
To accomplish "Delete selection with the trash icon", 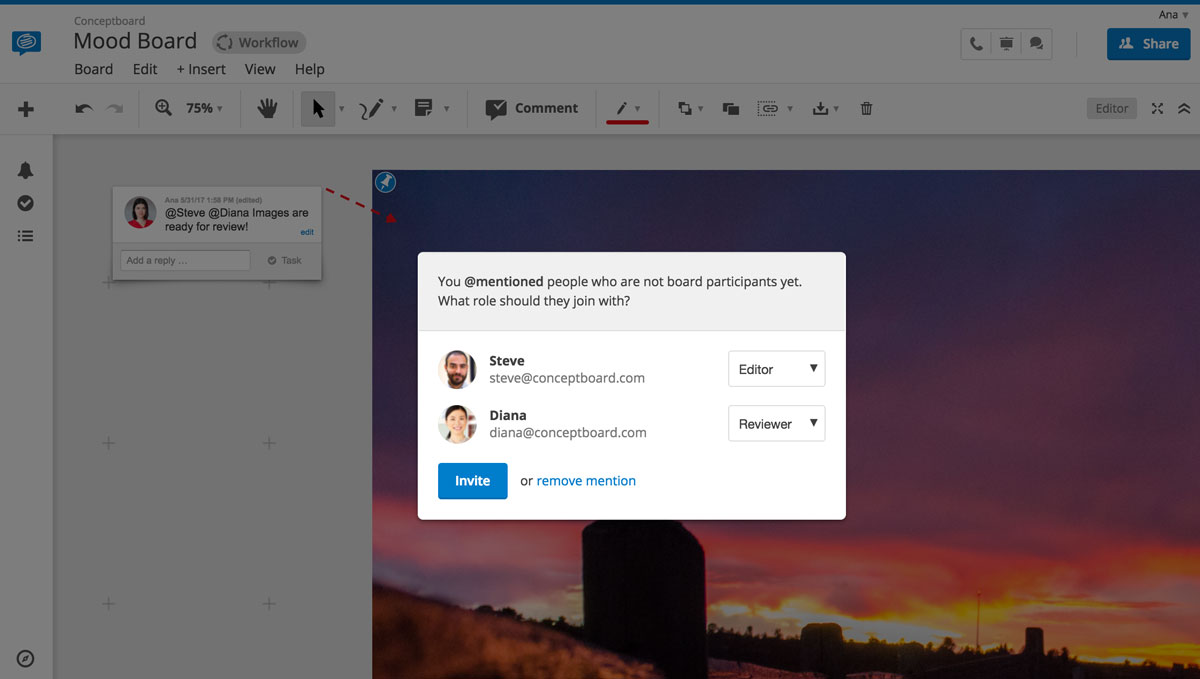I will coord(867,108).
